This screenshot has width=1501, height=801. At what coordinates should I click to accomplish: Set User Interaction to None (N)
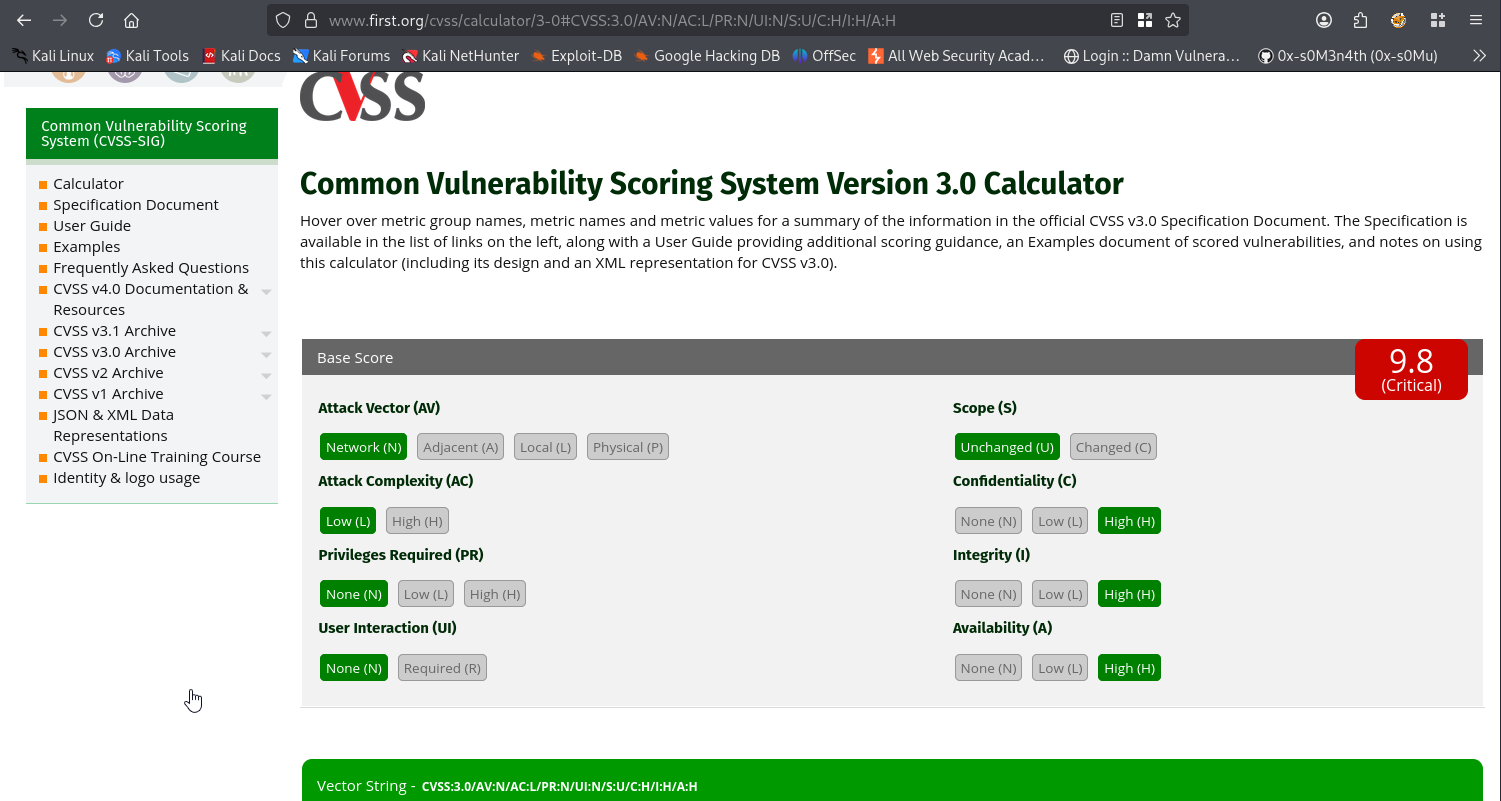click(354, 668)
